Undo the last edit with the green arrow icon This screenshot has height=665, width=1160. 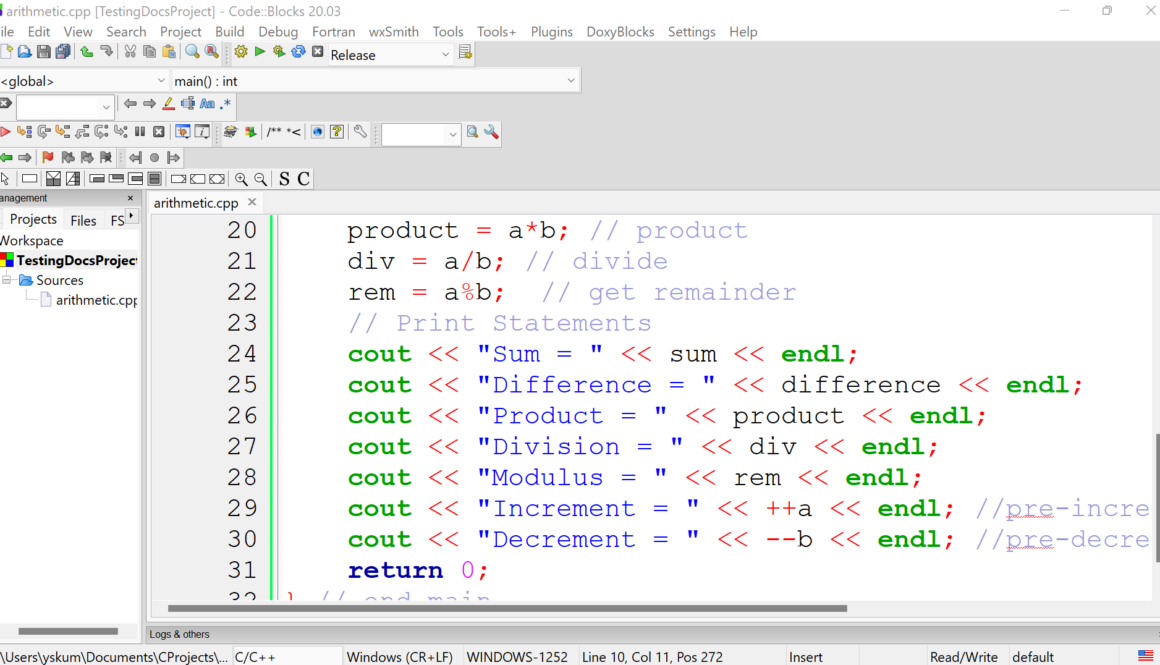[x=85, y=53]
